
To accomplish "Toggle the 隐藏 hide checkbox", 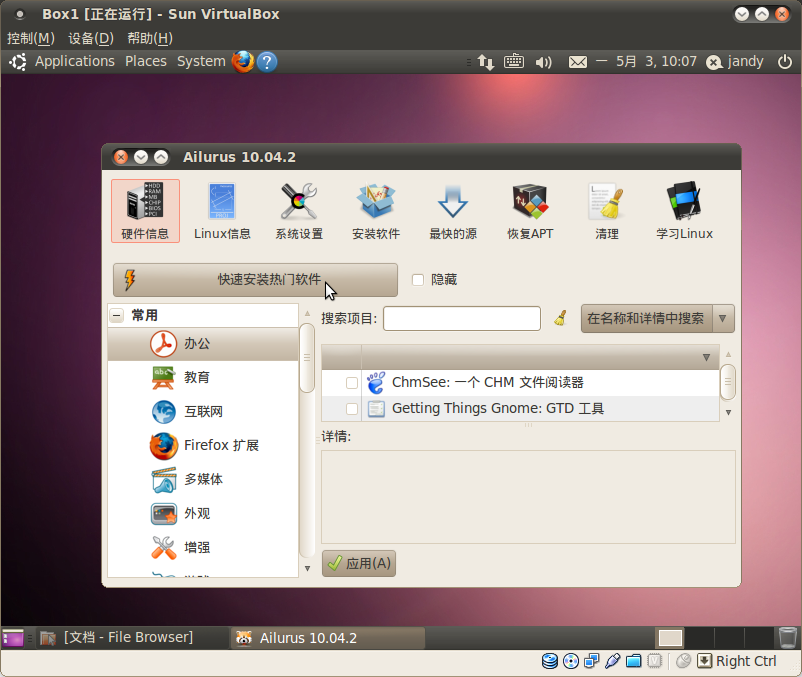I will [418, 280].
